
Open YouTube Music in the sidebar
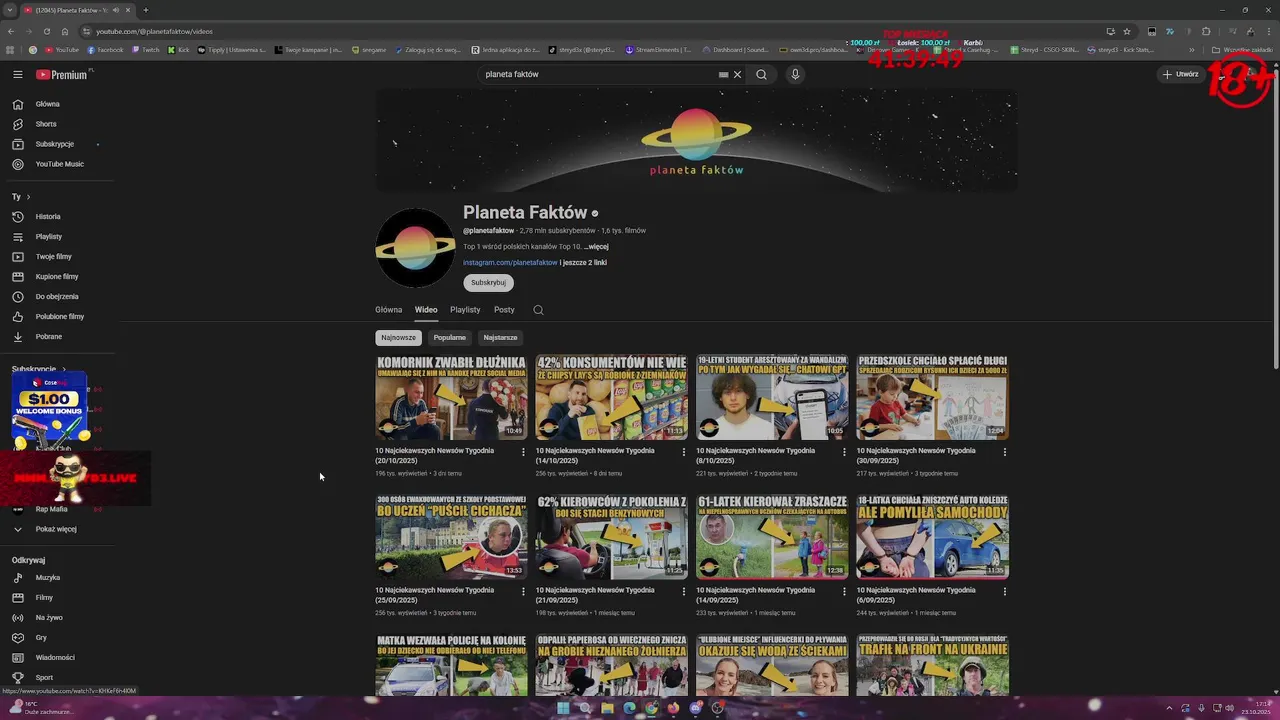59,164
